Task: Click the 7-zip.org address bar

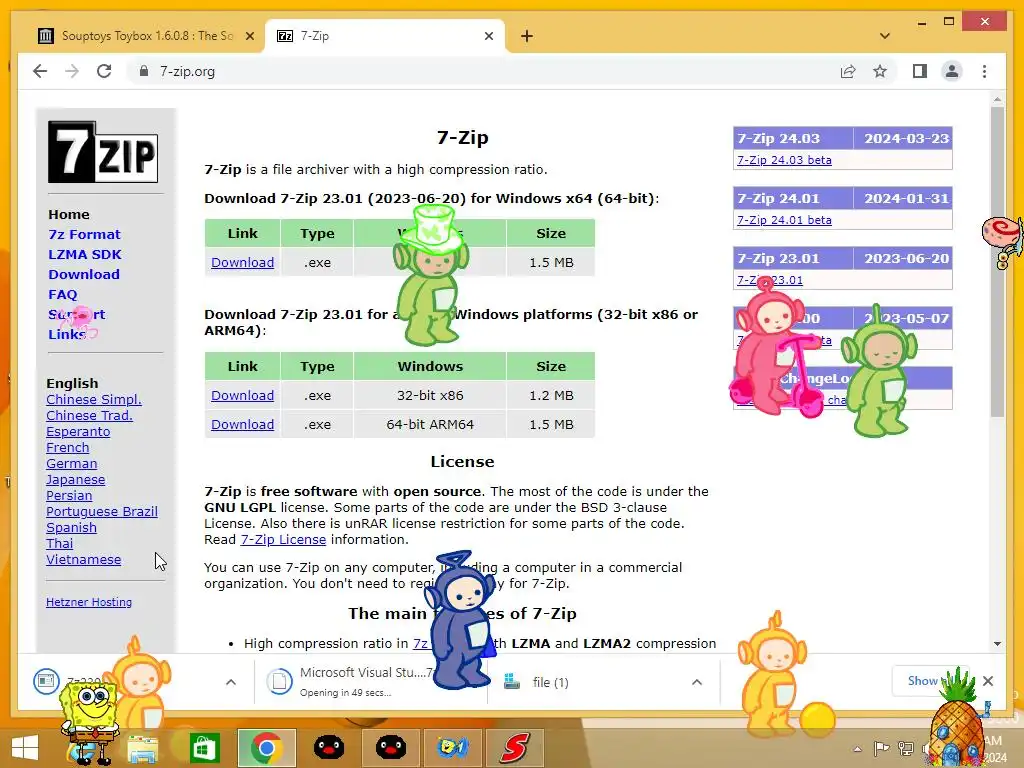Action: tap(483, 71)
